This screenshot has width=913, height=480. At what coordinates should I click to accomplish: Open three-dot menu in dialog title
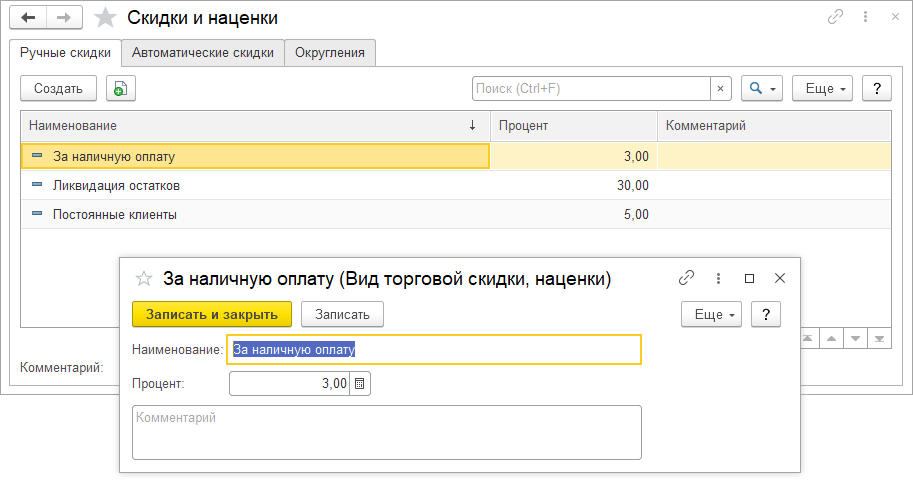pos(718,279)
